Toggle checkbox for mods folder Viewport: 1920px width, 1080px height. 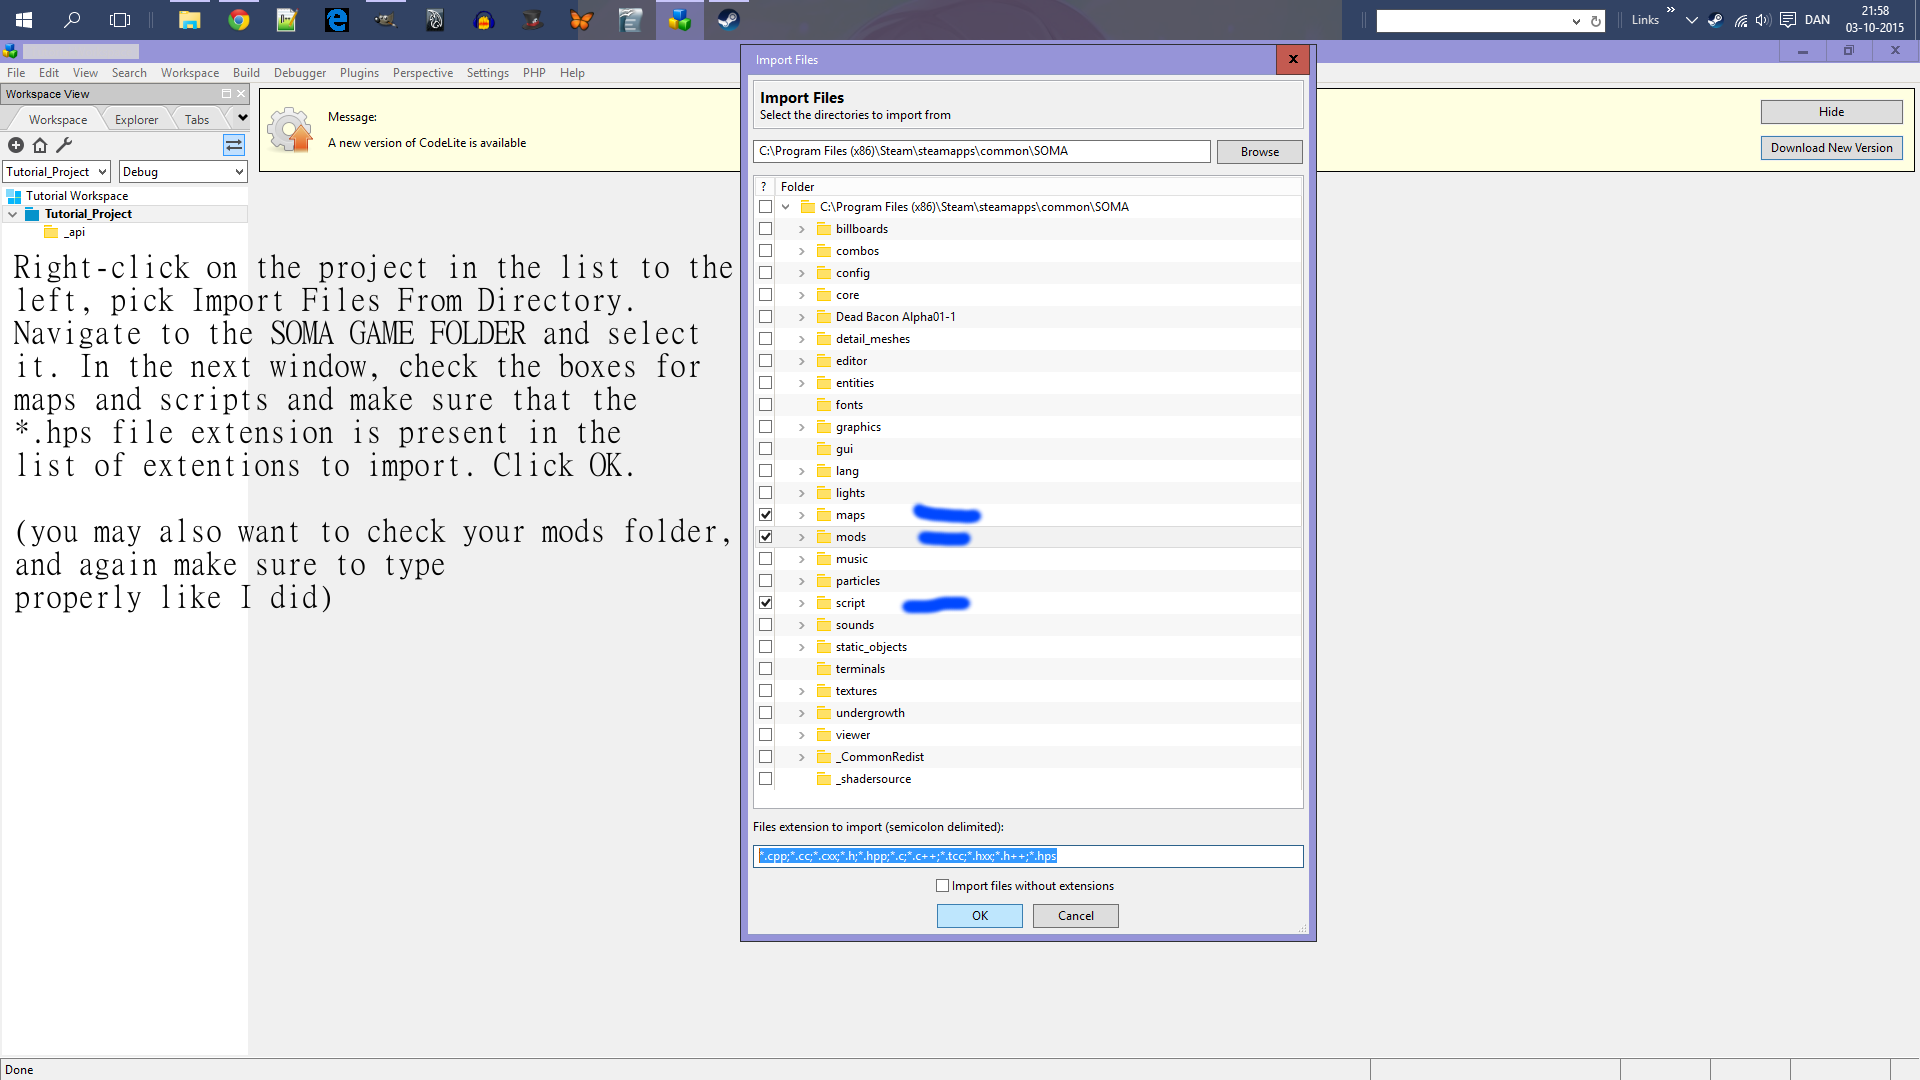(765, 537)
